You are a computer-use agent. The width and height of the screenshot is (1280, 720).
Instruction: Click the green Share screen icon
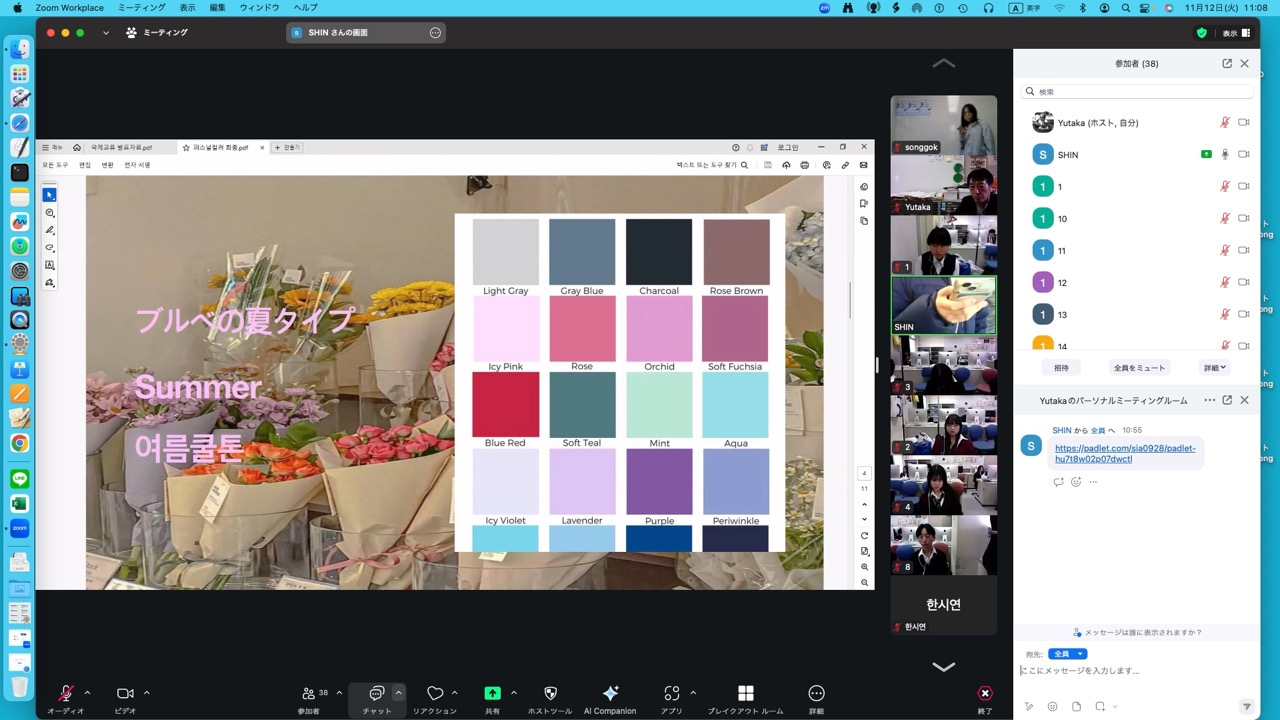pos(492,693)
